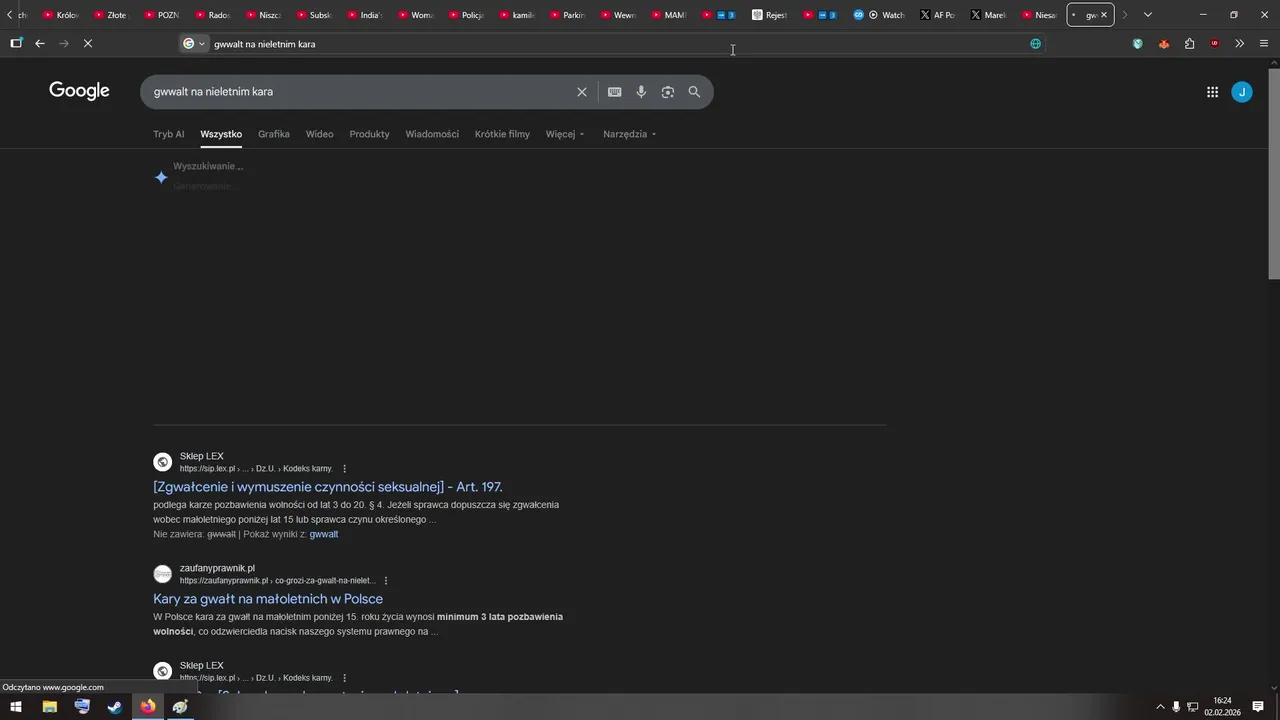Switch to the Rejest browser tab
1280x720 pixels.
click(769, 15)
